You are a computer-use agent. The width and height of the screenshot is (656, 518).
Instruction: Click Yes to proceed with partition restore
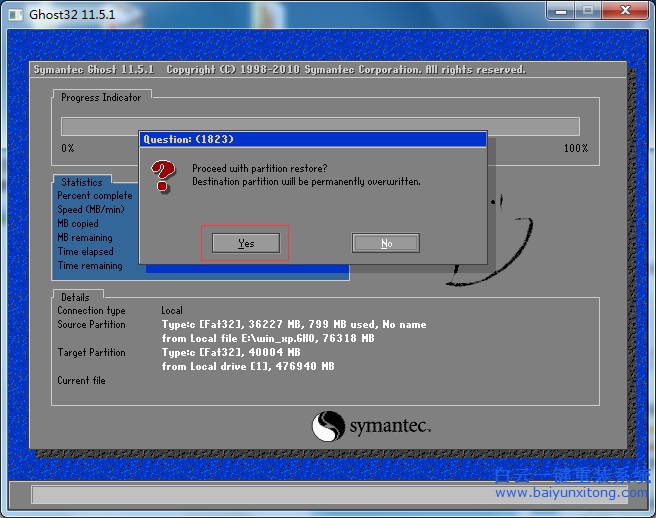tap(246, 243)
